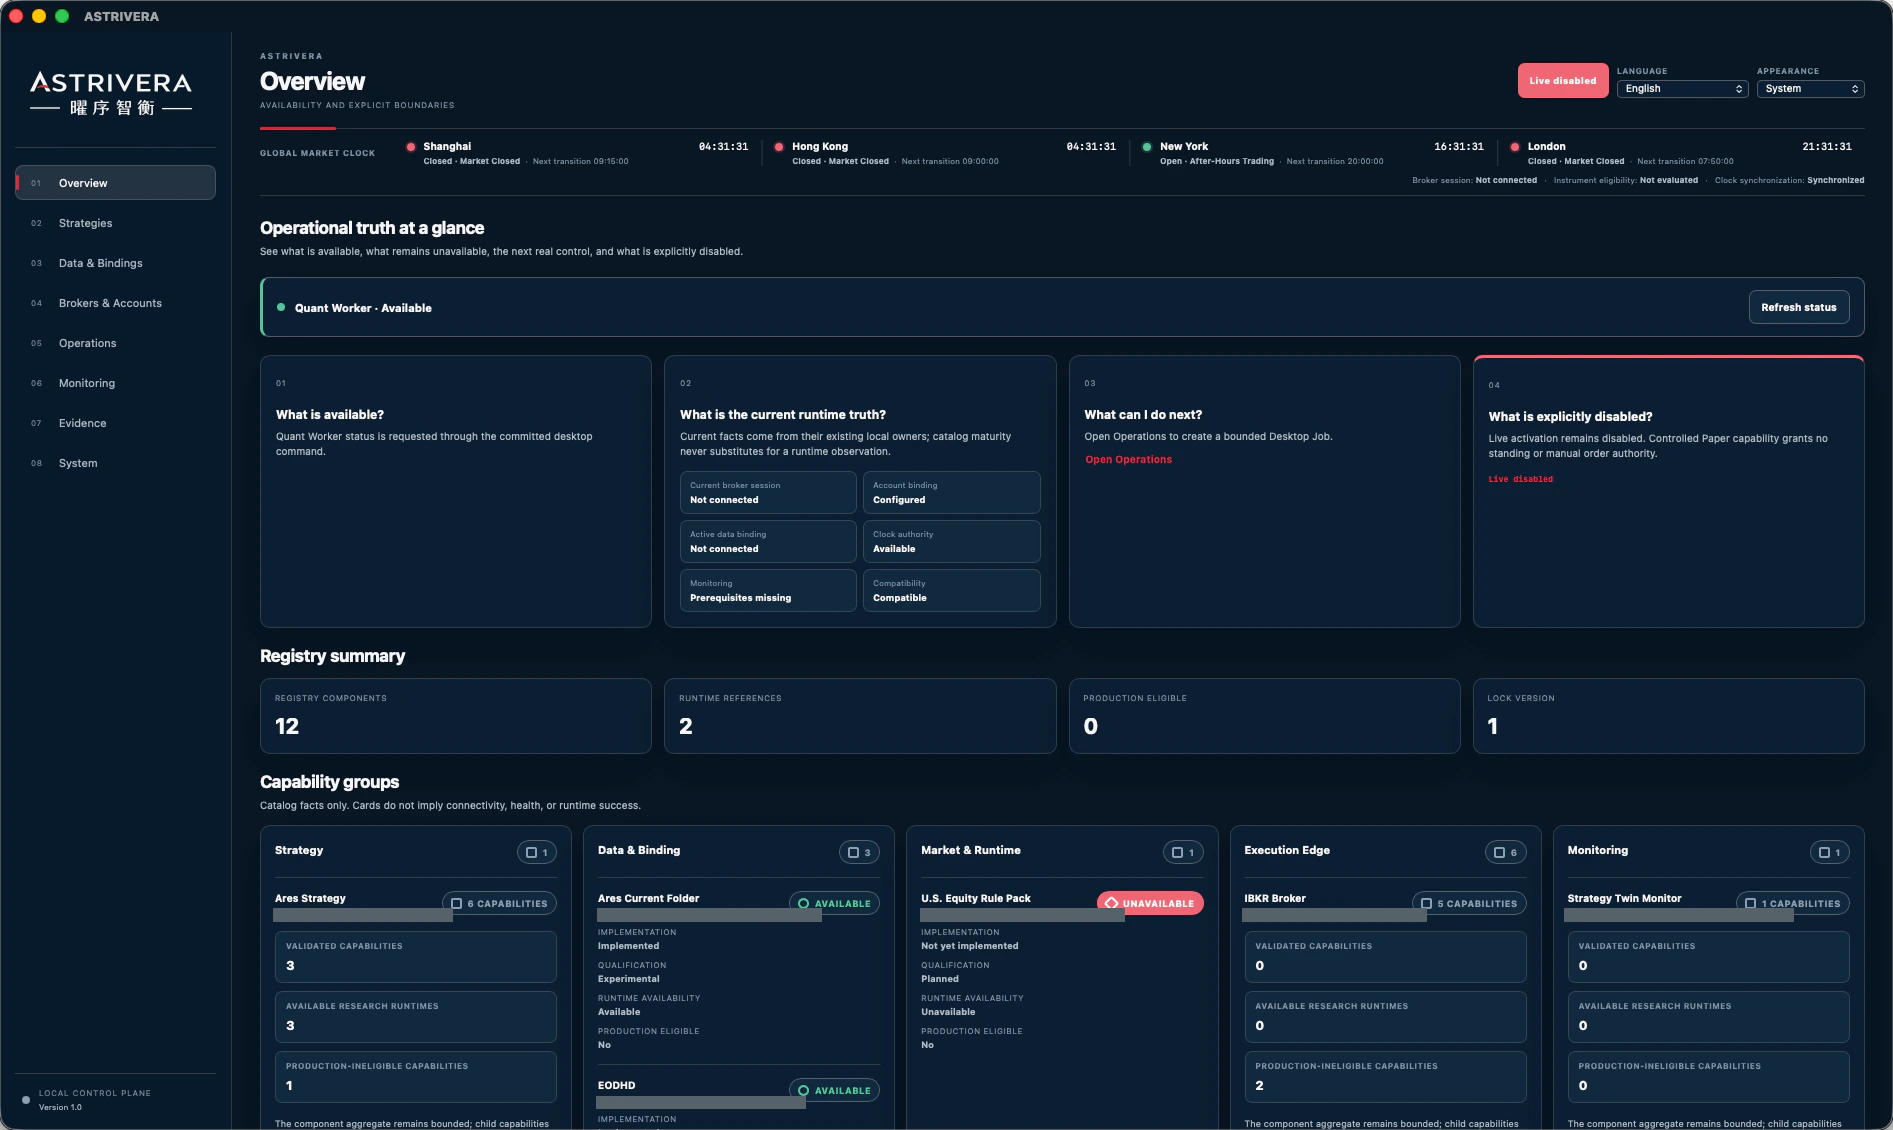Open the Overview navigation item
The height and width of the screenshot is (1130, 1893).
pos(115,183)
